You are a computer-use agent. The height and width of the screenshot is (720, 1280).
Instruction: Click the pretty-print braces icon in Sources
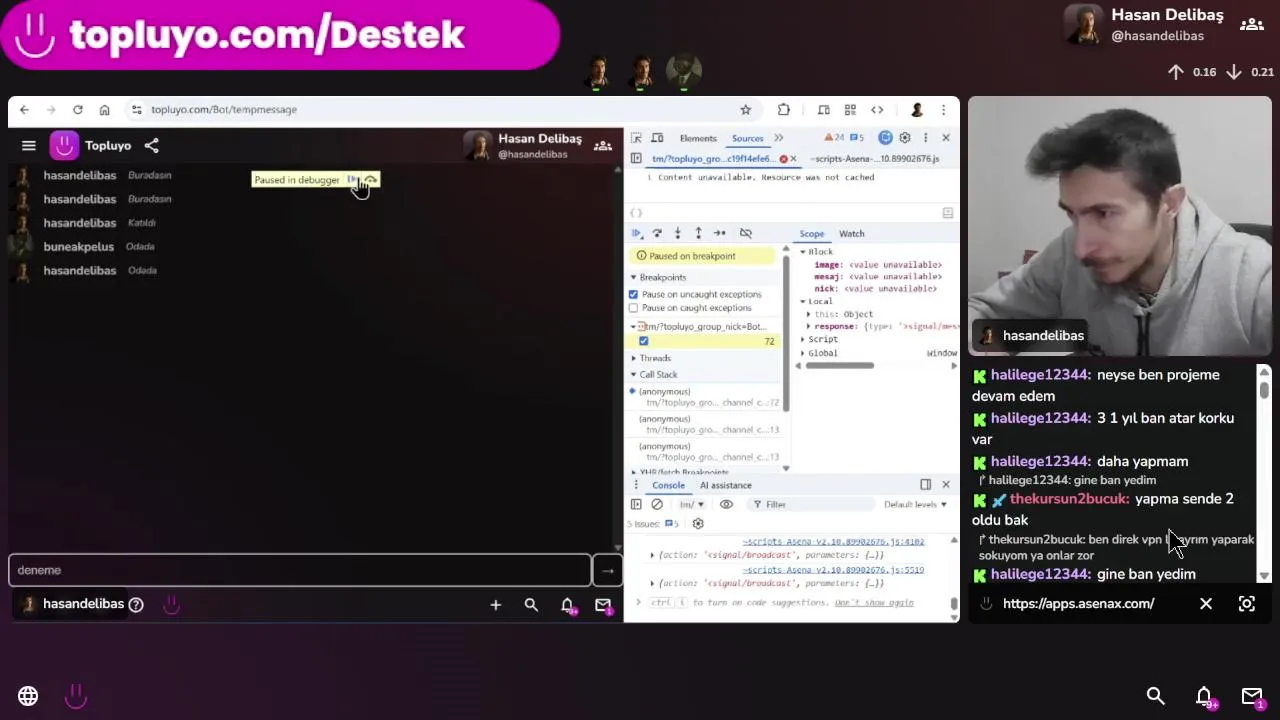click(x=635, y=213)
